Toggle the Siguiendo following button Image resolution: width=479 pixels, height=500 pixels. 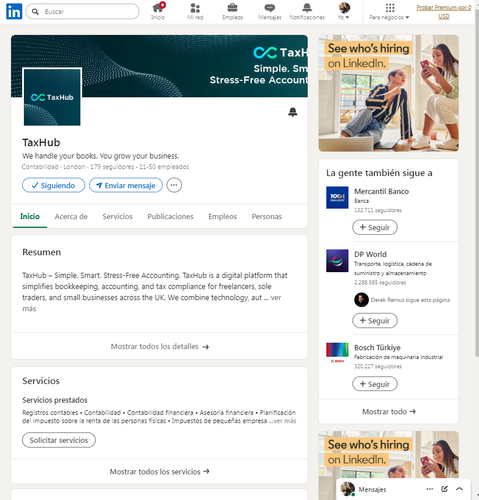pyautogui.click(x=53, y=185)
